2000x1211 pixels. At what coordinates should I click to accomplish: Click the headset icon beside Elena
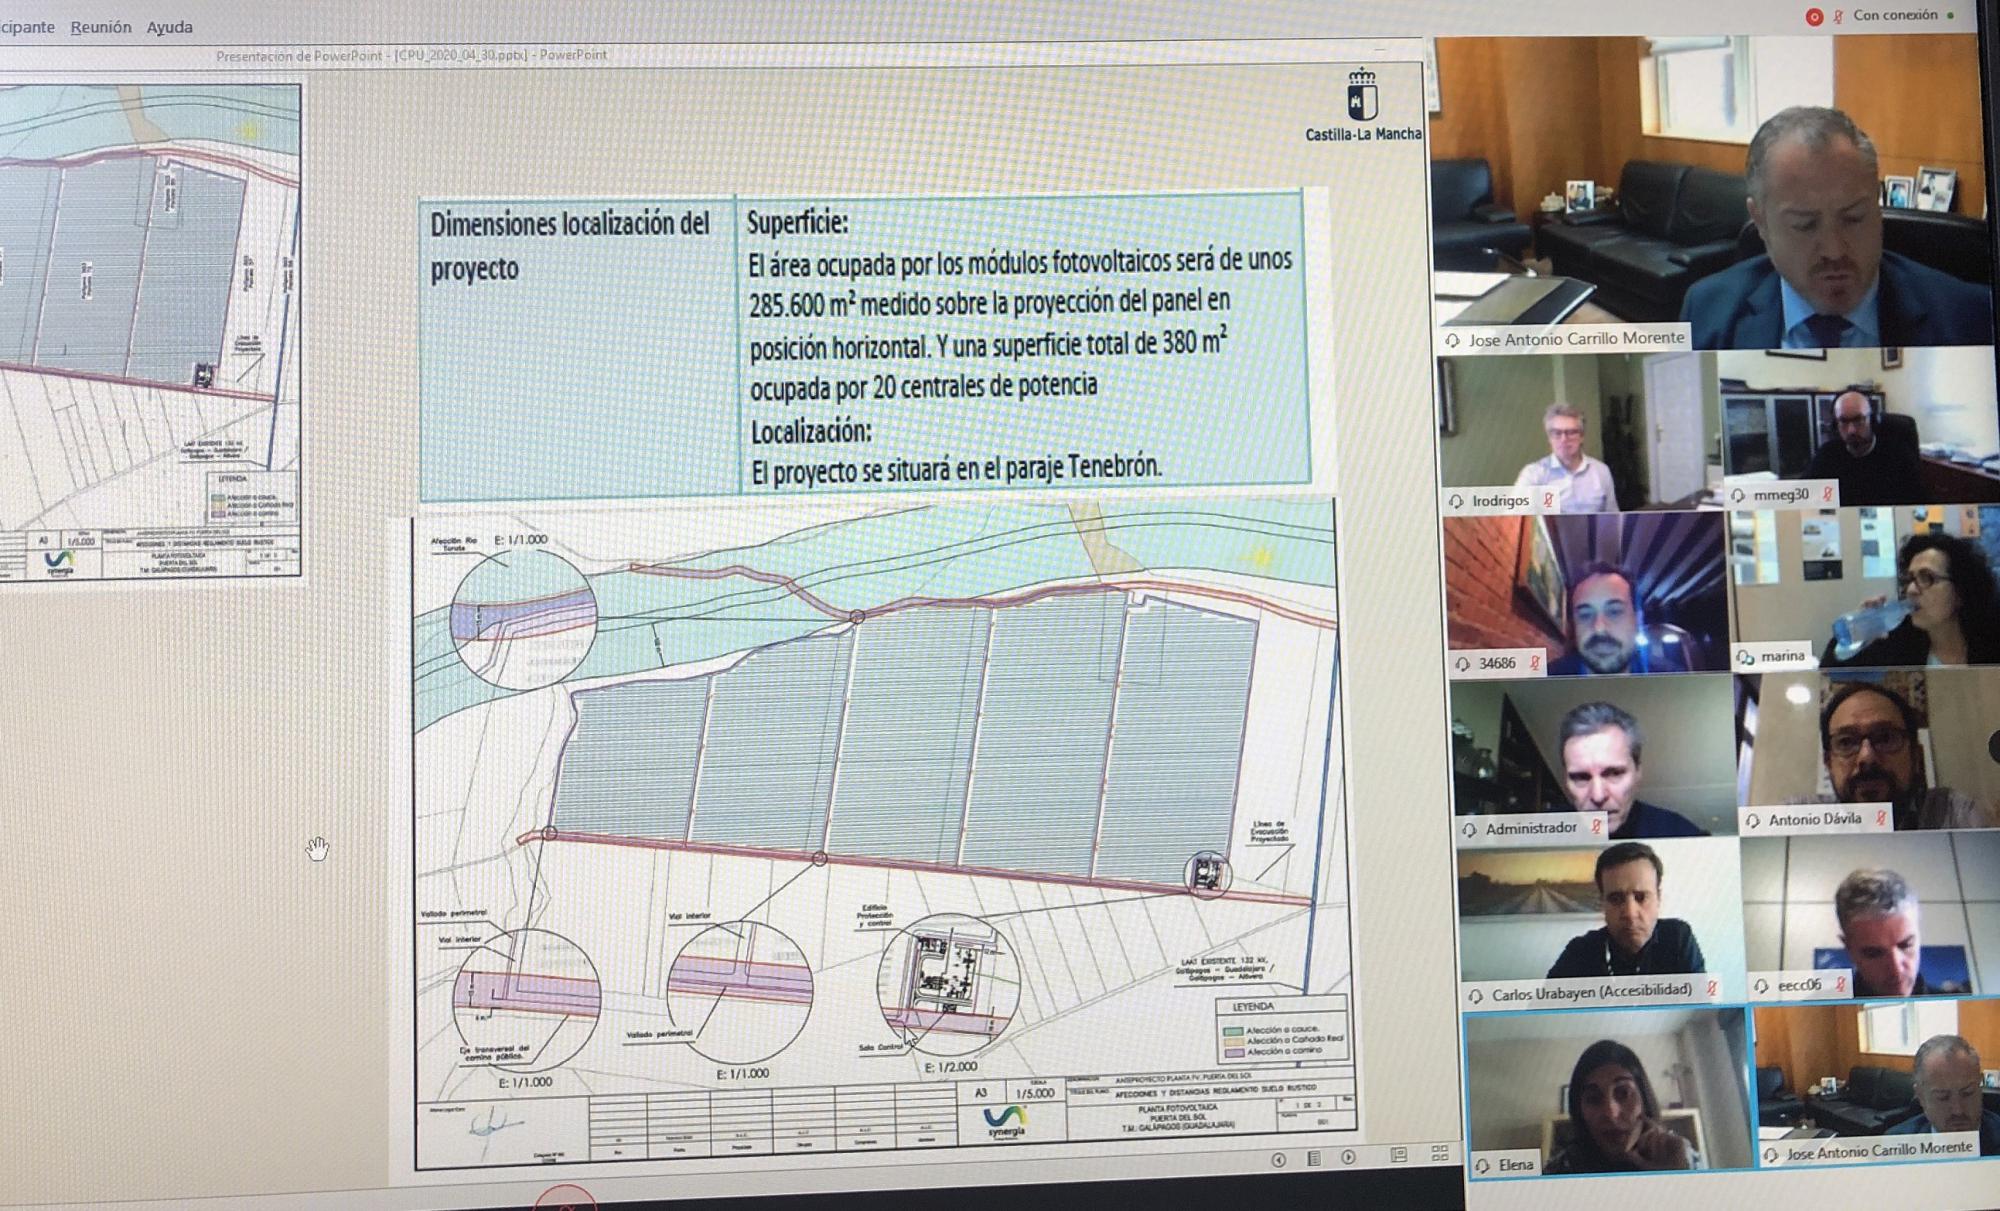point(1483,1165)
